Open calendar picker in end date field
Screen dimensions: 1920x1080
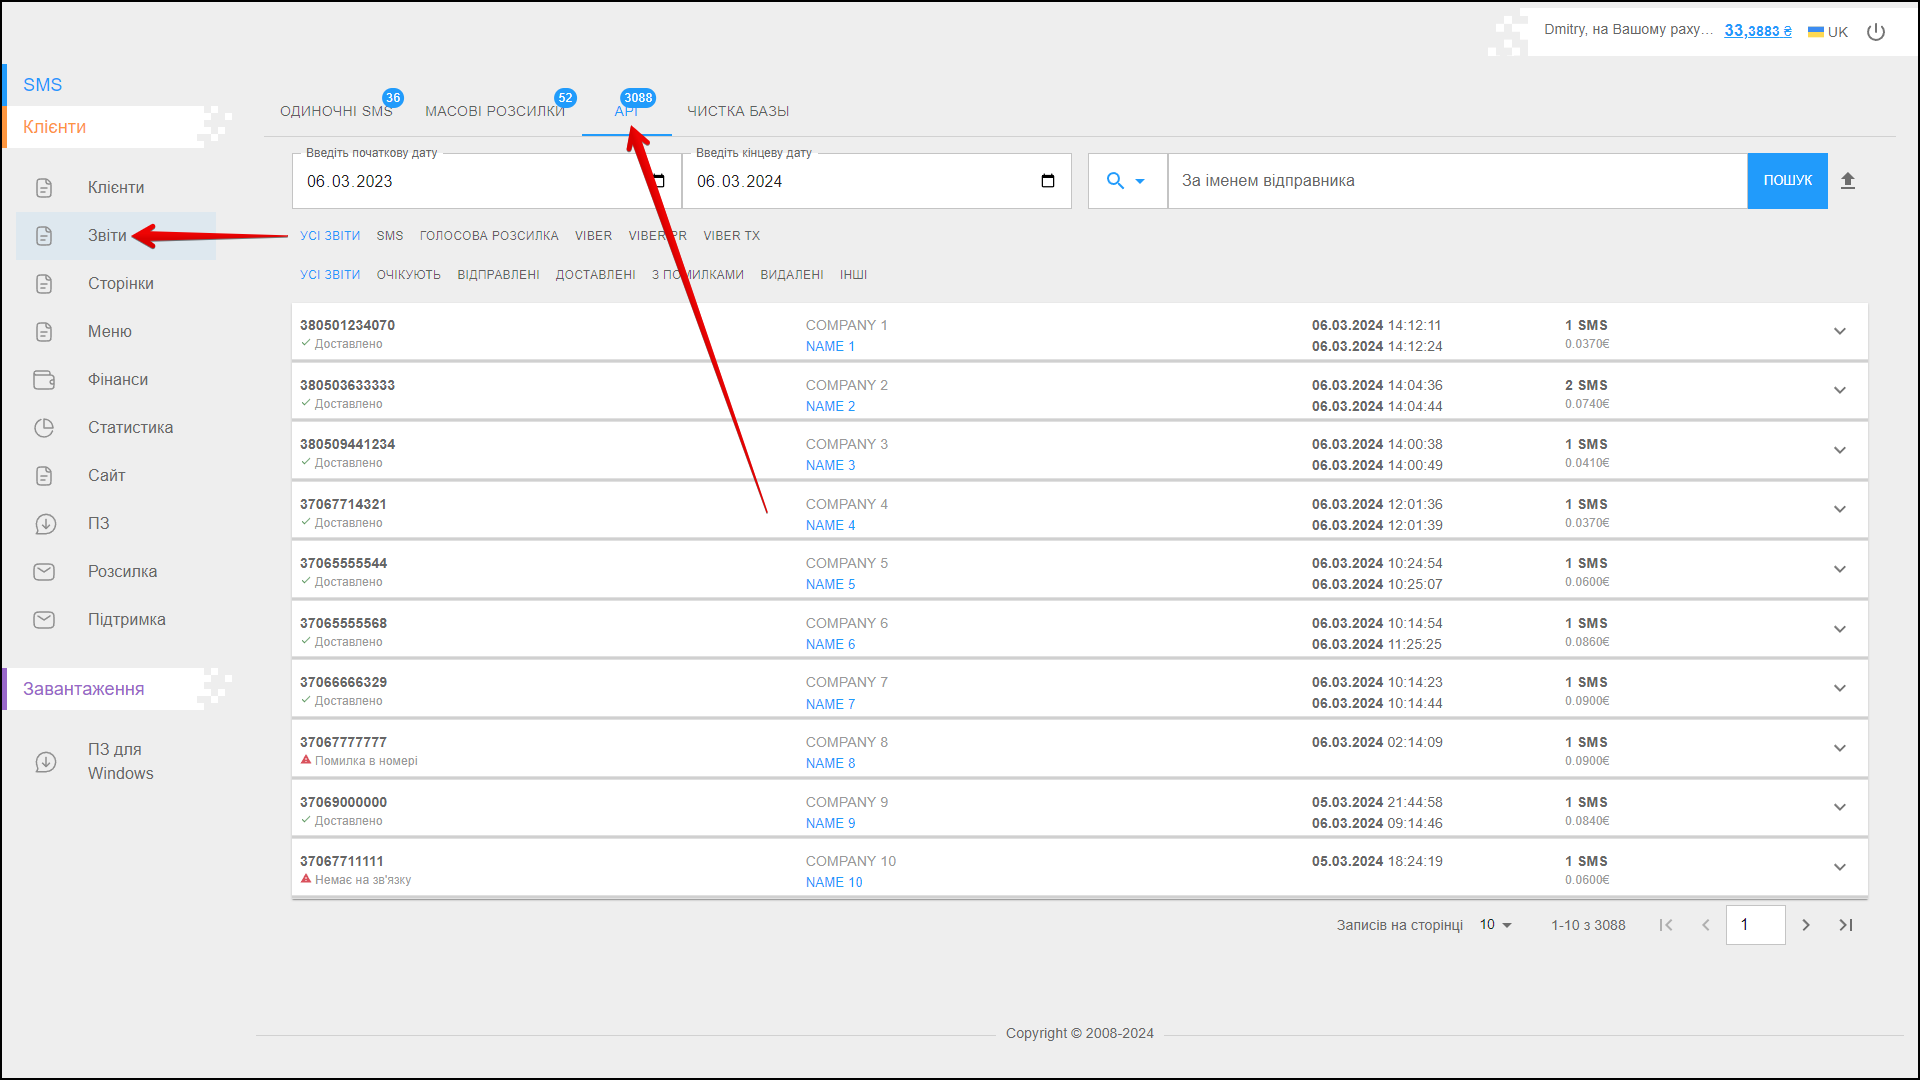click(1047, 181)
